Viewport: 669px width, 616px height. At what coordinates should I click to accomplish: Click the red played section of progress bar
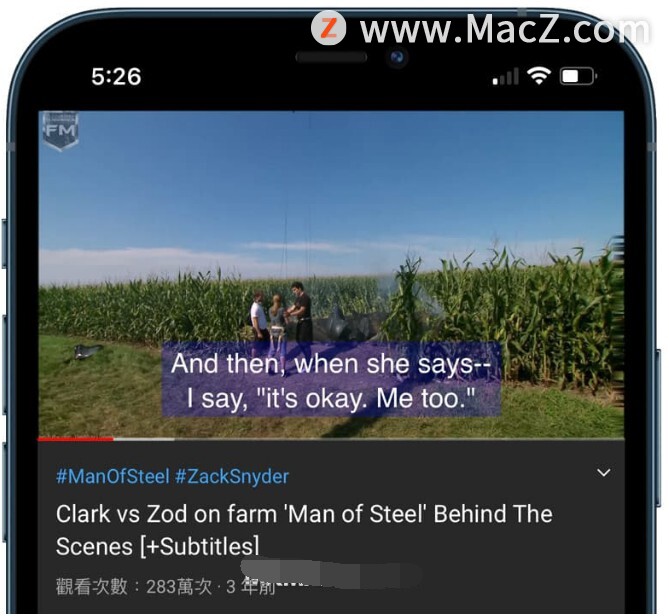coord(76,438)
